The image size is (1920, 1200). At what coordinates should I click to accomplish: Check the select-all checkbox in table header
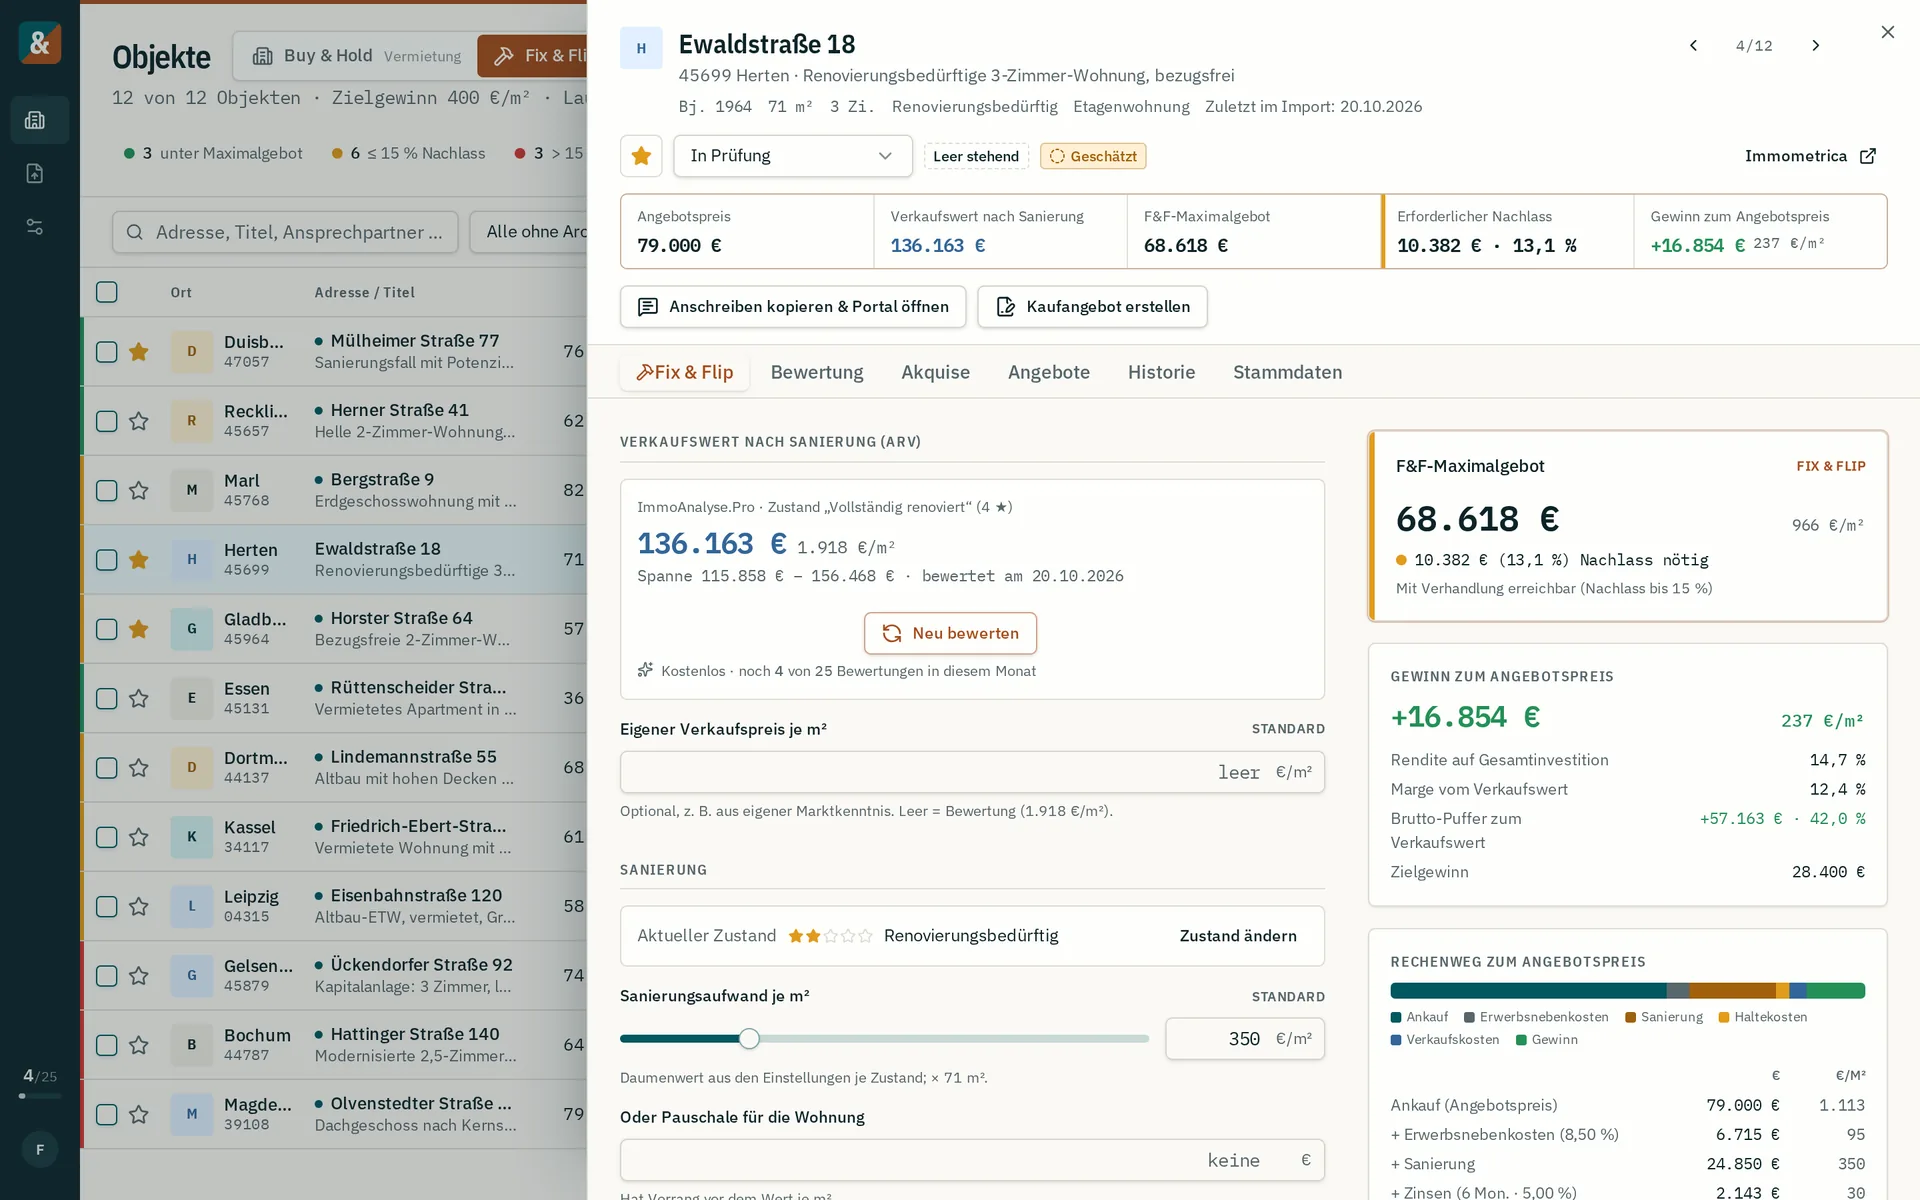(x=107, y=292)
